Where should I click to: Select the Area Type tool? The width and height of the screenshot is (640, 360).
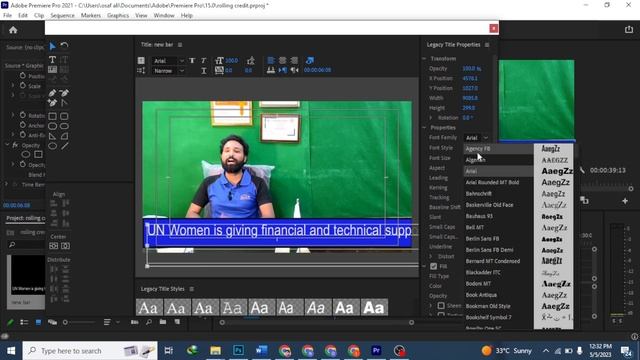click(52, 69)
